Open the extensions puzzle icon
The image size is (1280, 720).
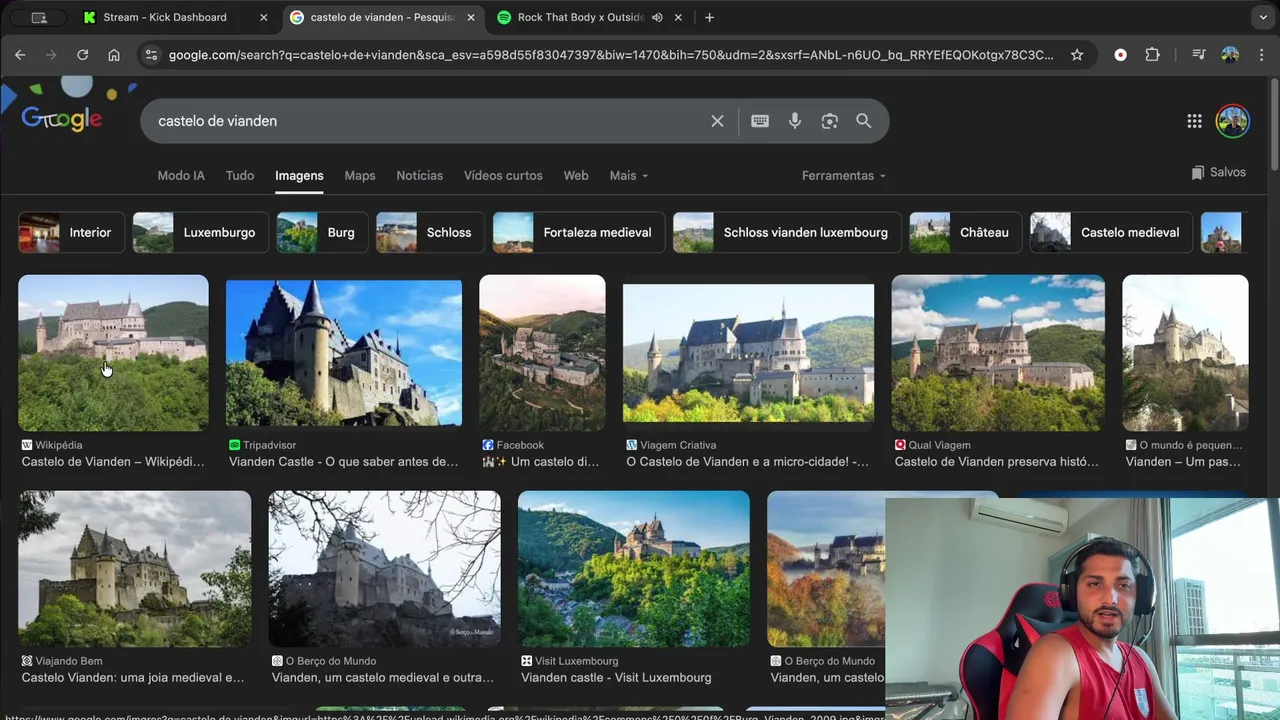click(1152, 55)
